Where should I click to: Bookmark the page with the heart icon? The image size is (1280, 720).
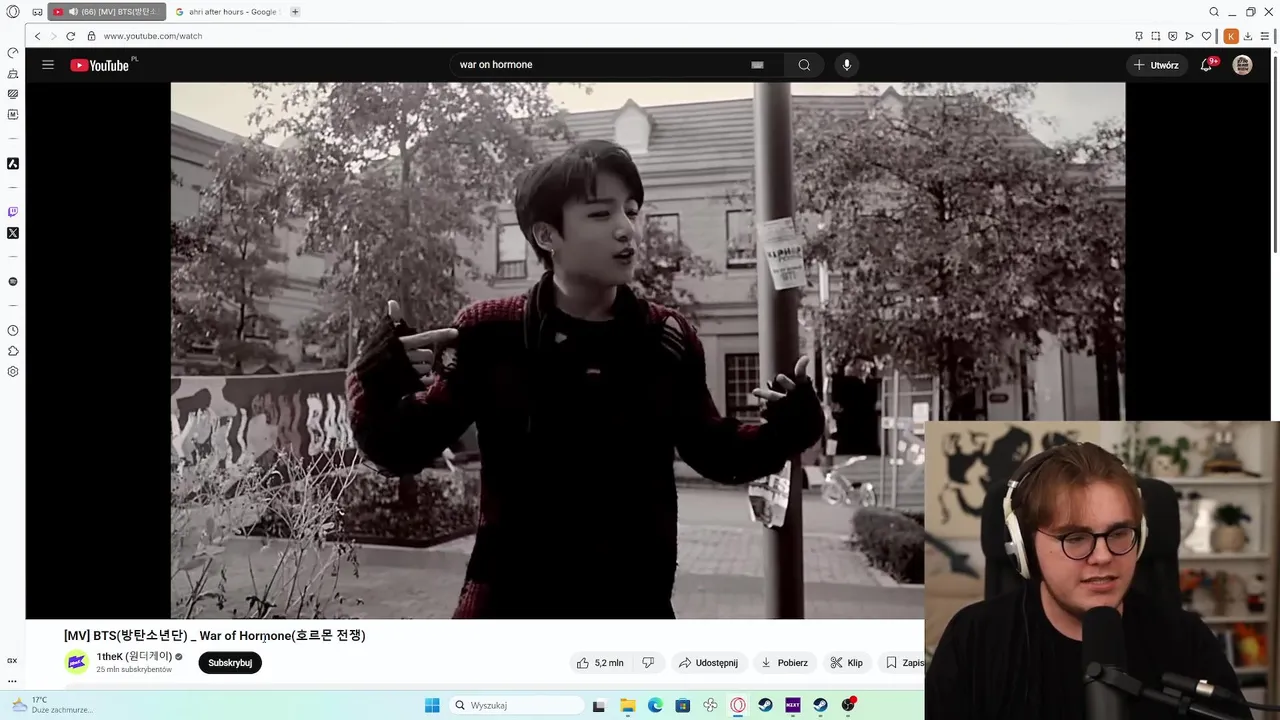point(1207,36)
